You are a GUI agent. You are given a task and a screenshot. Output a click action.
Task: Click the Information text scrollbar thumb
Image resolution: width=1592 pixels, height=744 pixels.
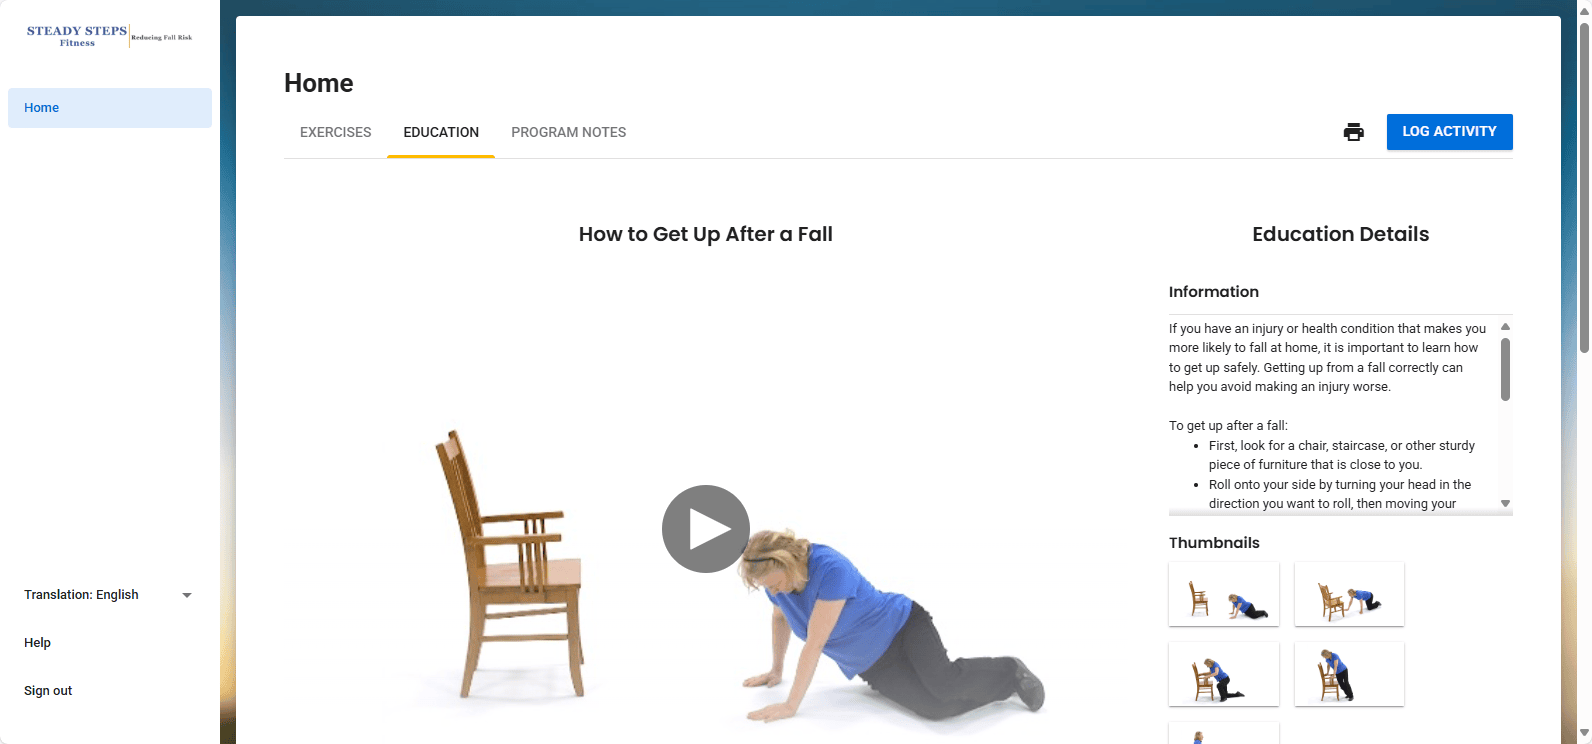pos(1505,369)
